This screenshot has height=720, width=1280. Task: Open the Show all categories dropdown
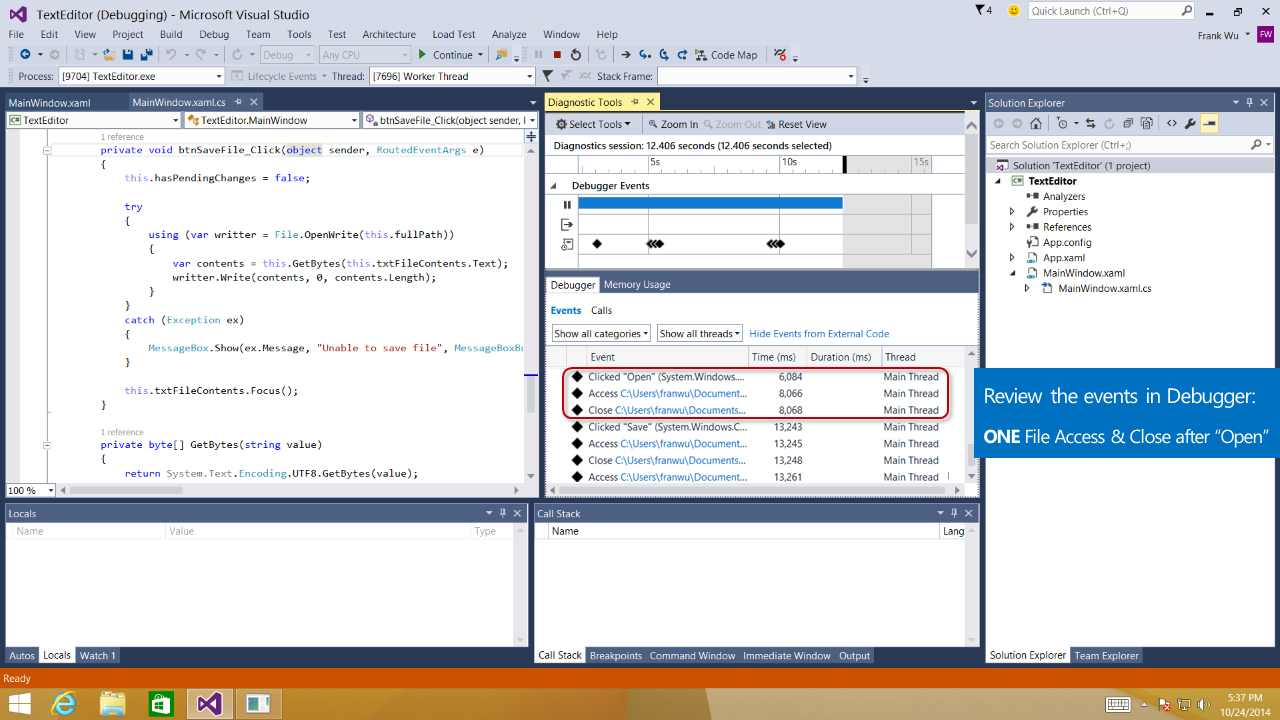point(601,333)
